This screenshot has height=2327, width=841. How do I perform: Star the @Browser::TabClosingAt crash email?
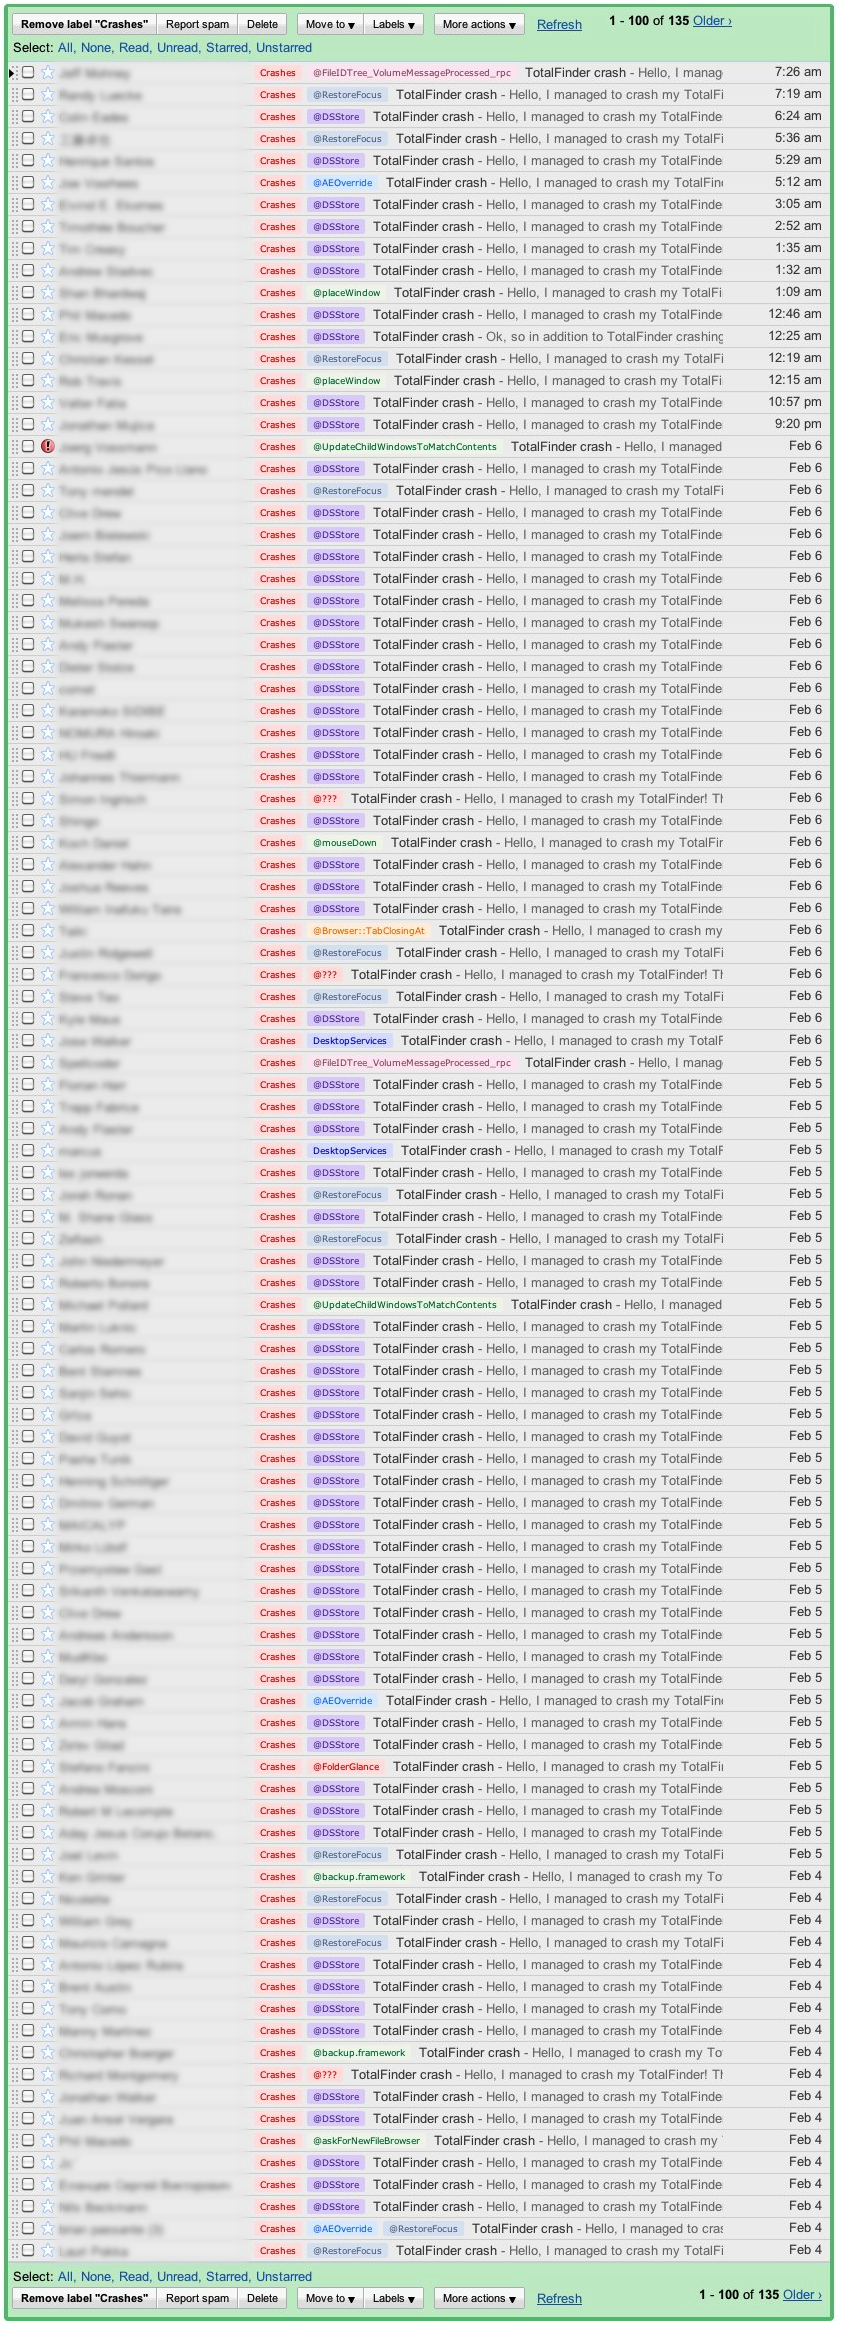[x=47, y=931]
